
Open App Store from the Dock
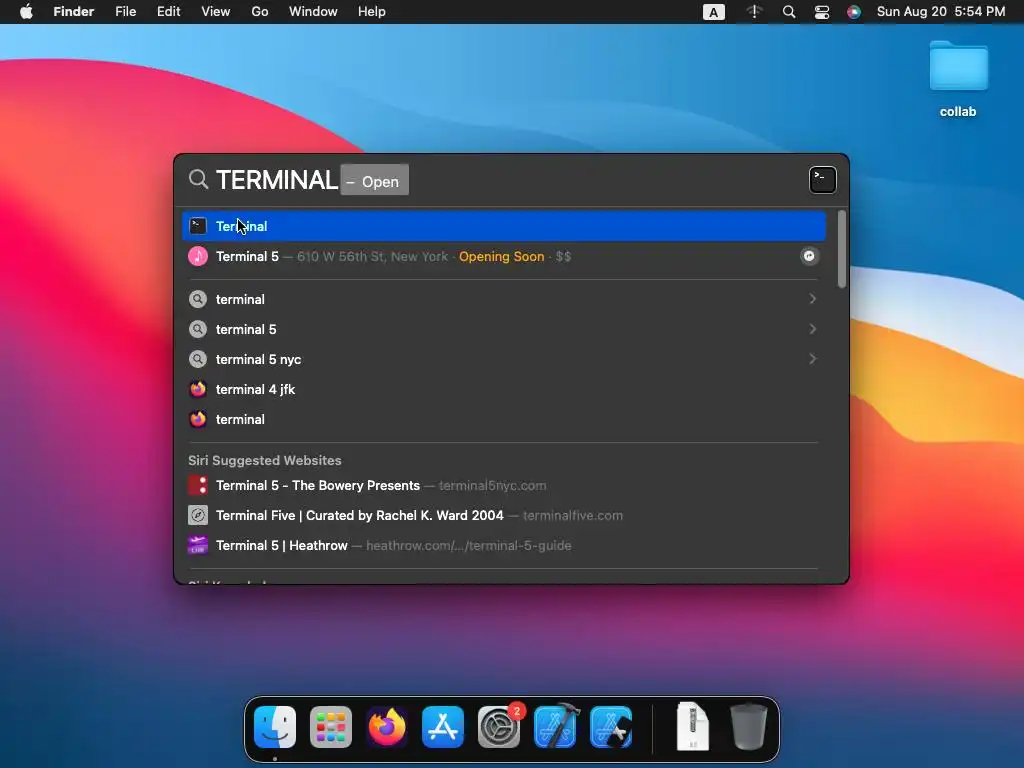(x=443, y=727)
